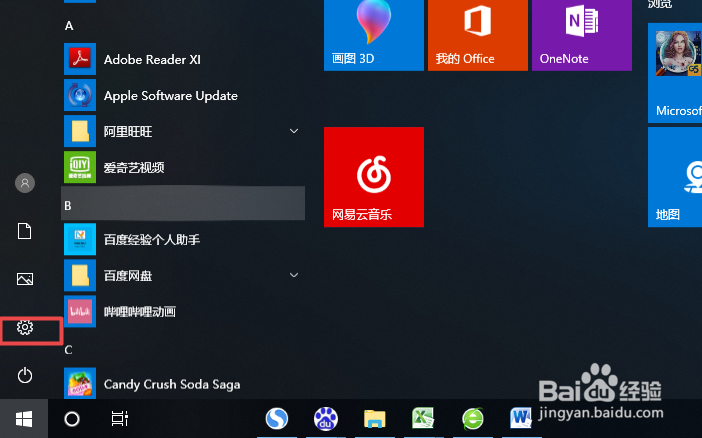Open File Explorer on taskbar
The image size is (702, 438).
pos(374,419)
